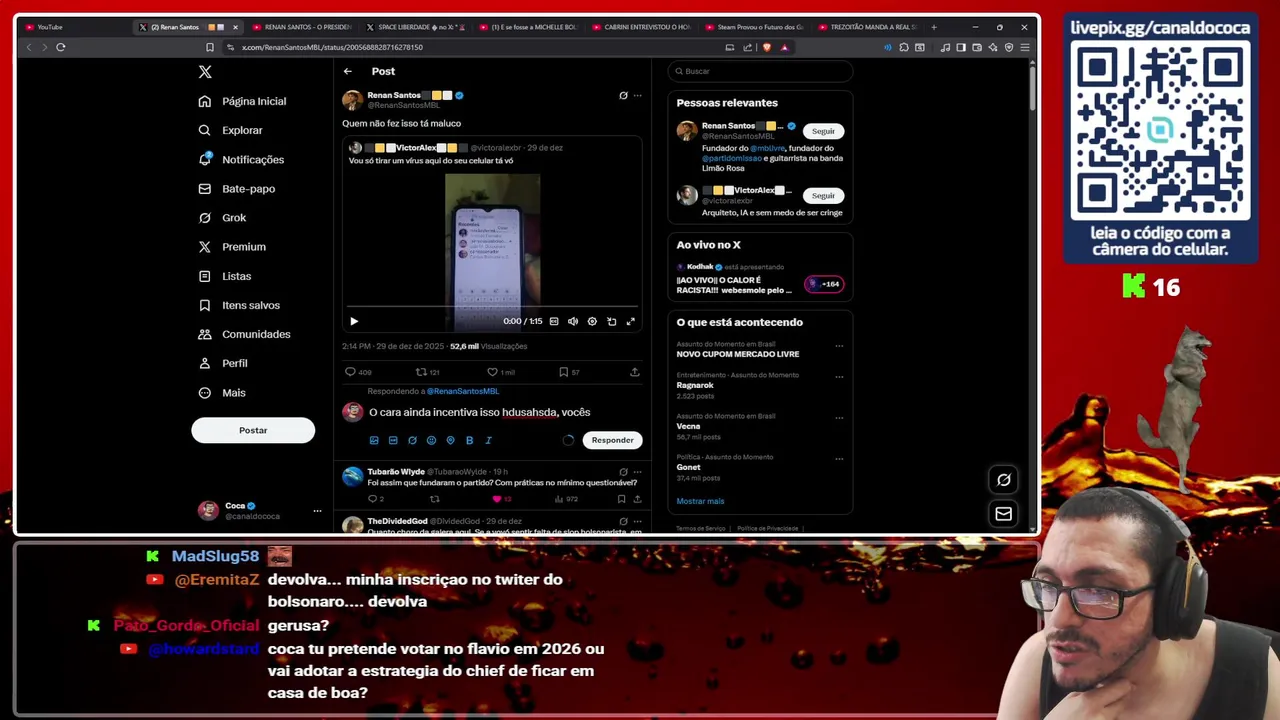Viewport: 1280px width, 720px height.
Task: Go back with the Post arrow
Action: pyautogui.click(x=347, y=71)
